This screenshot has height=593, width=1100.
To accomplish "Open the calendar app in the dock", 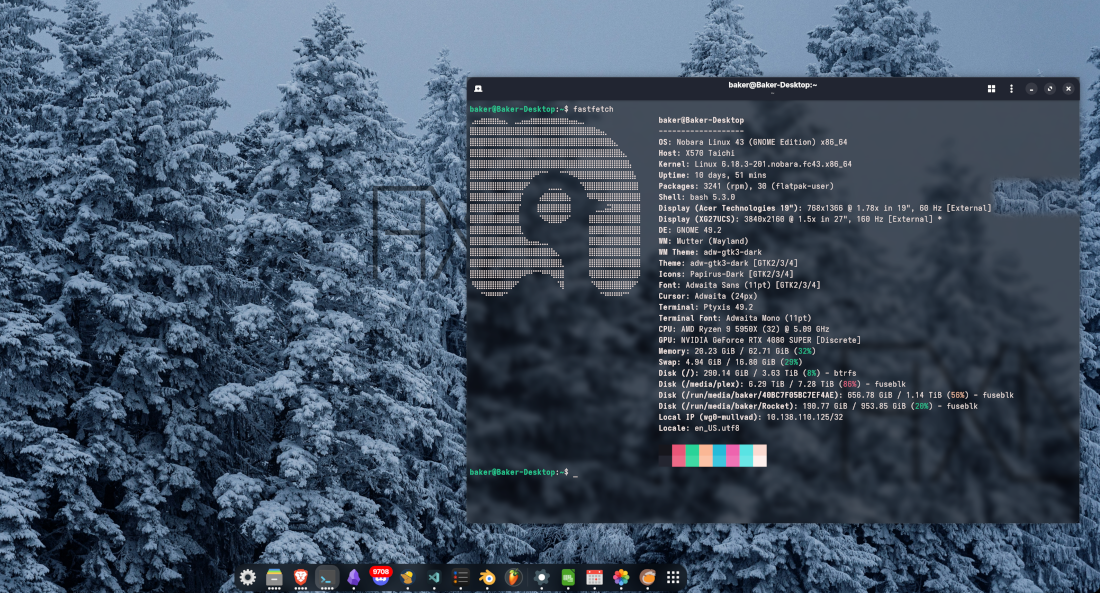I will [592, 577].
